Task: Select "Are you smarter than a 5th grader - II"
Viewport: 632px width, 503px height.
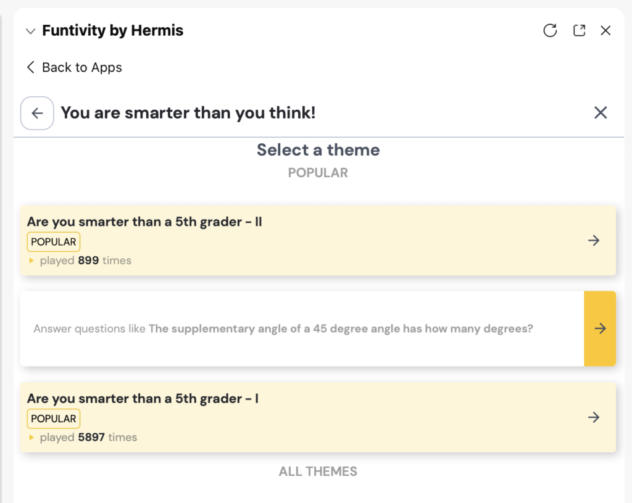Action: click(144, 221)
